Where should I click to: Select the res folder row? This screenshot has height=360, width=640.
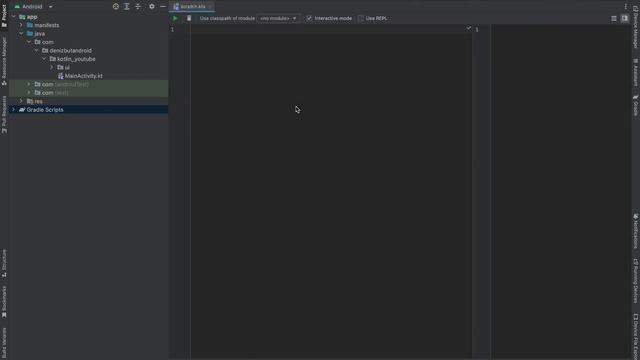pyautogui.click(x=88, y=101)
